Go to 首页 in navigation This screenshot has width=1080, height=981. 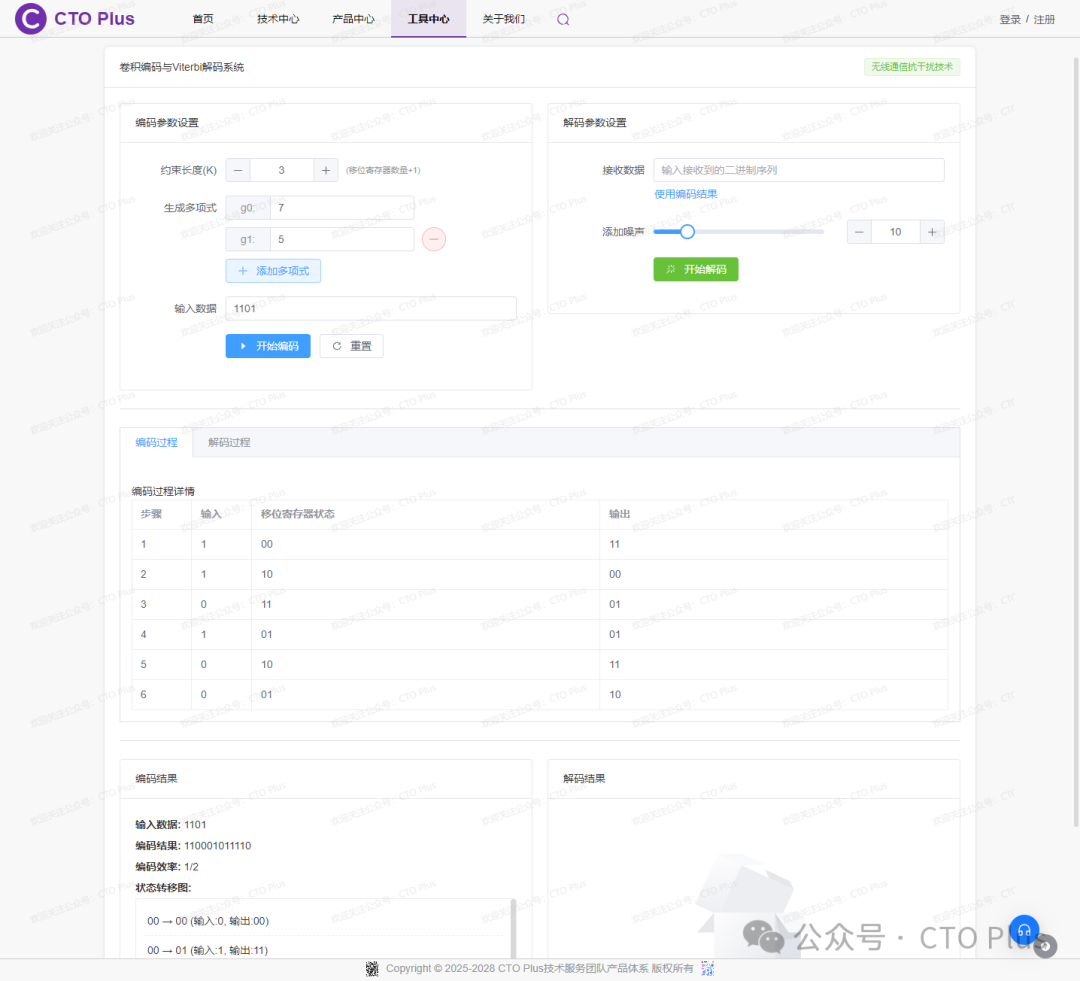(202, 19)
